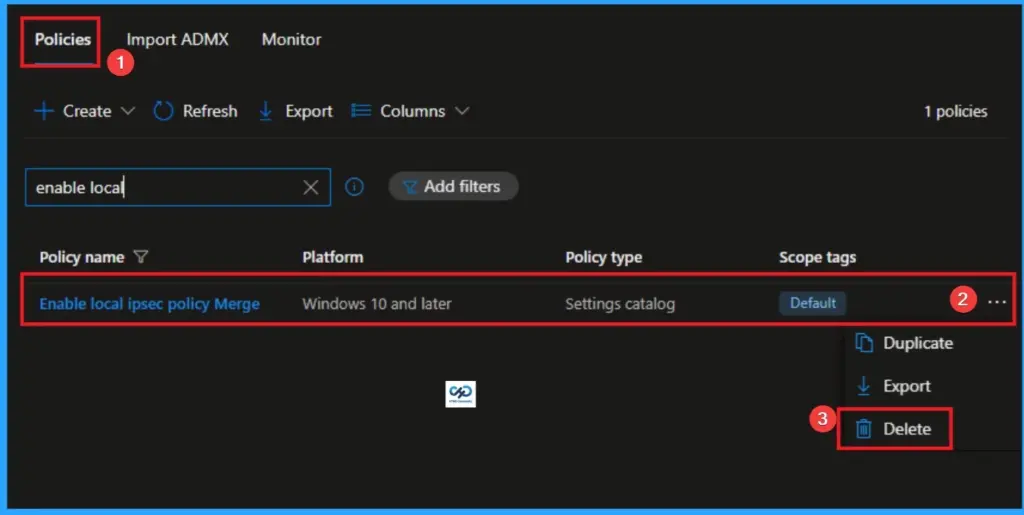Image resolution: width=1024 pixels, height=515 pixels.
Task: Click the Duplicate copy icon in context menu
Action: pos(864,343)
